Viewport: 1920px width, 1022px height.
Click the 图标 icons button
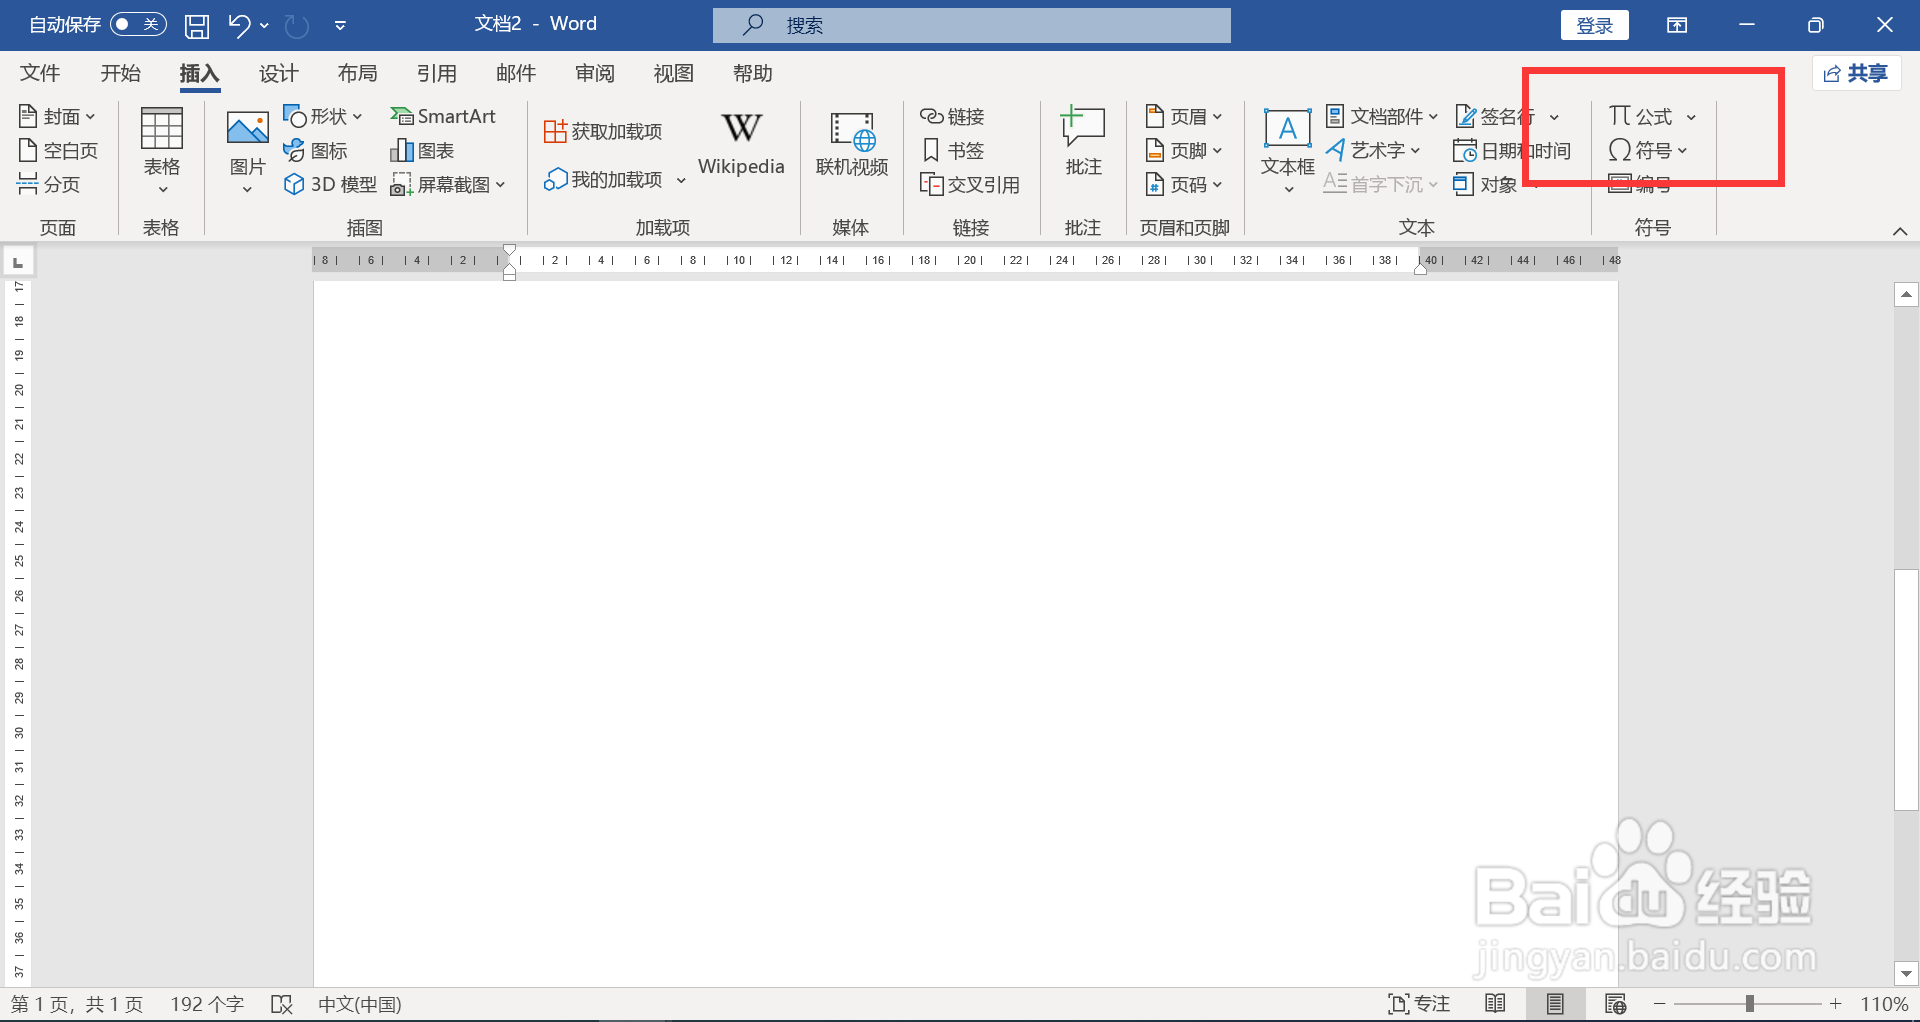click(x=315, y=150)
